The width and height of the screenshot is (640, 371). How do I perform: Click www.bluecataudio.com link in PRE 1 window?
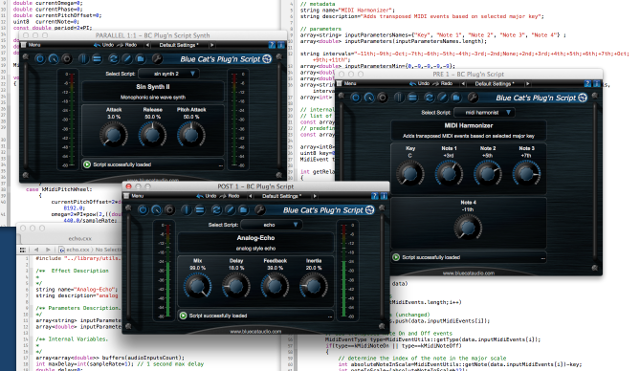(469, 273)
